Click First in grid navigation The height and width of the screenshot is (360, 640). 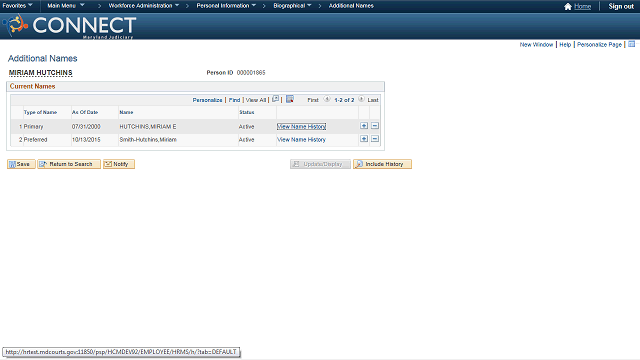tap(313, 100)
